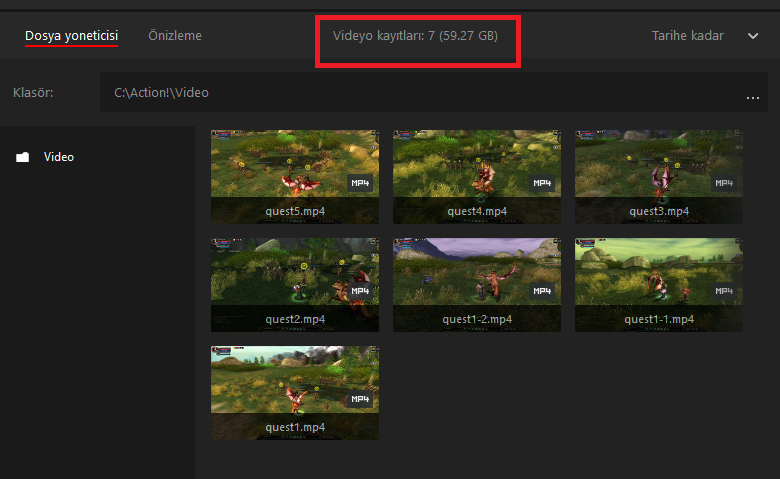Screen dimensions: 780x479
Task: Click the MP4 badge on quest1.mp4
Action: (x=360, y=399)
